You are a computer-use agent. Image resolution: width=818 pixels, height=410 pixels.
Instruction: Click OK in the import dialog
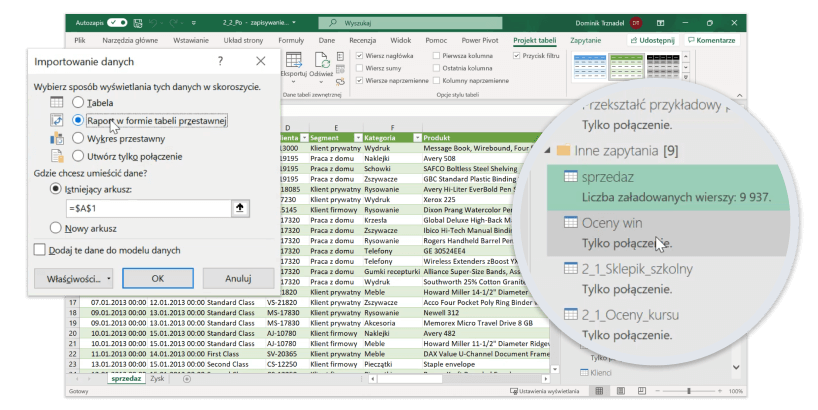[x=158, y=279]
